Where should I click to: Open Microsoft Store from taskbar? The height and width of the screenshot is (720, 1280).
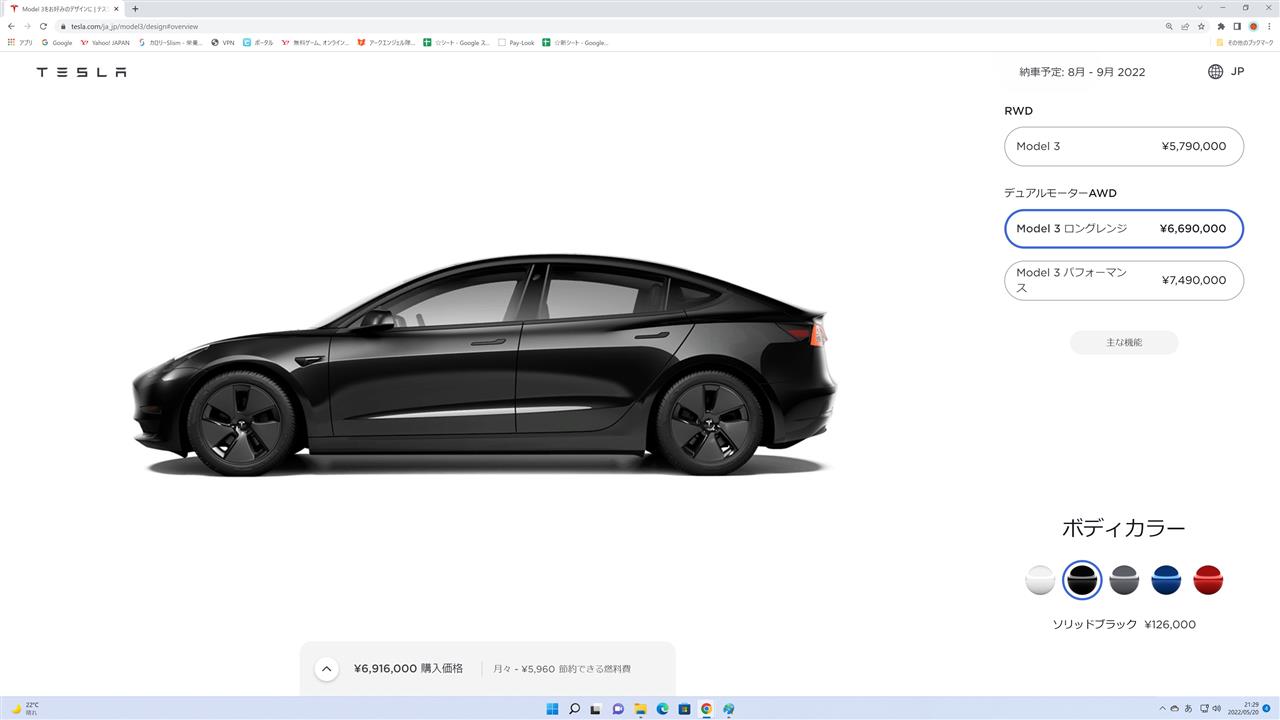tap(684, 709)
